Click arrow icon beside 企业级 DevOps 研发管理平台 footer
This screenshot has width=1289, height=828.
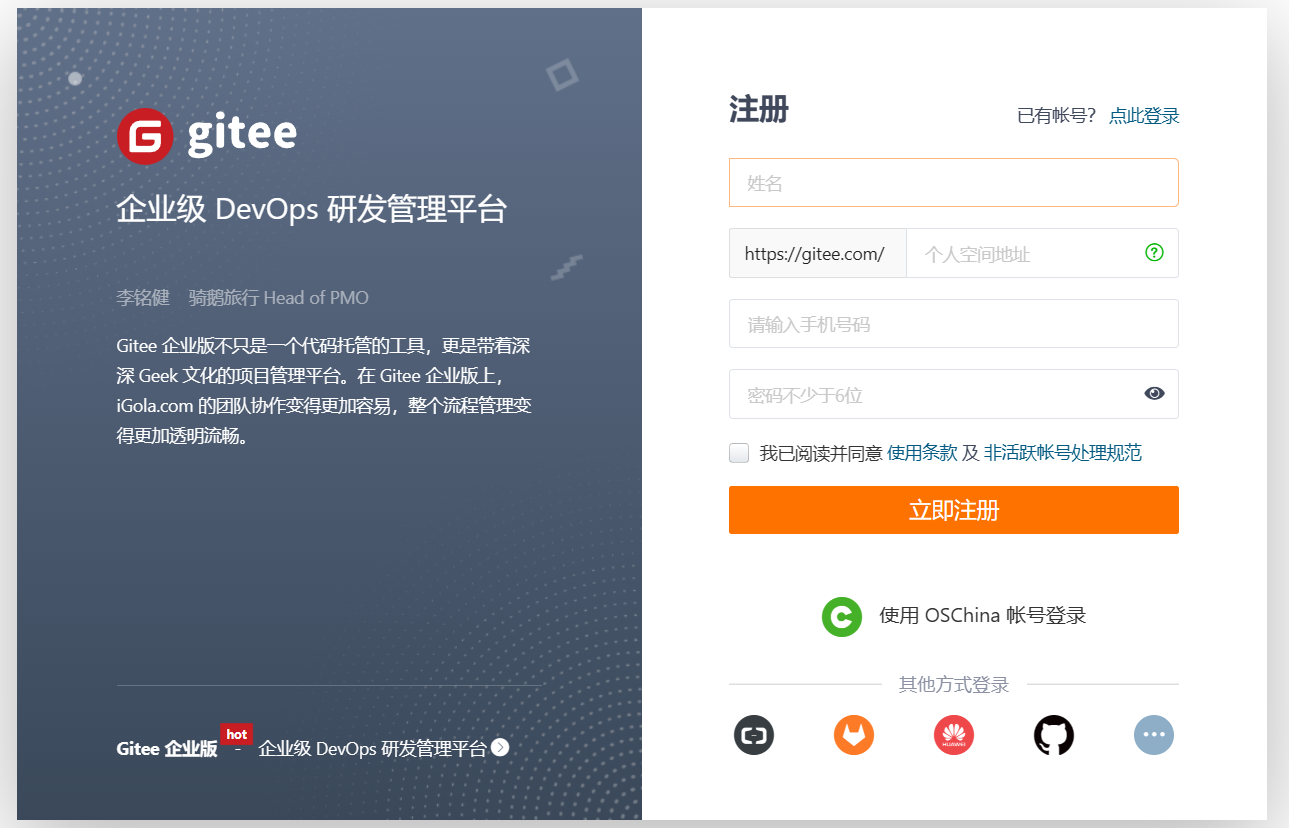[x=501, y=747]
